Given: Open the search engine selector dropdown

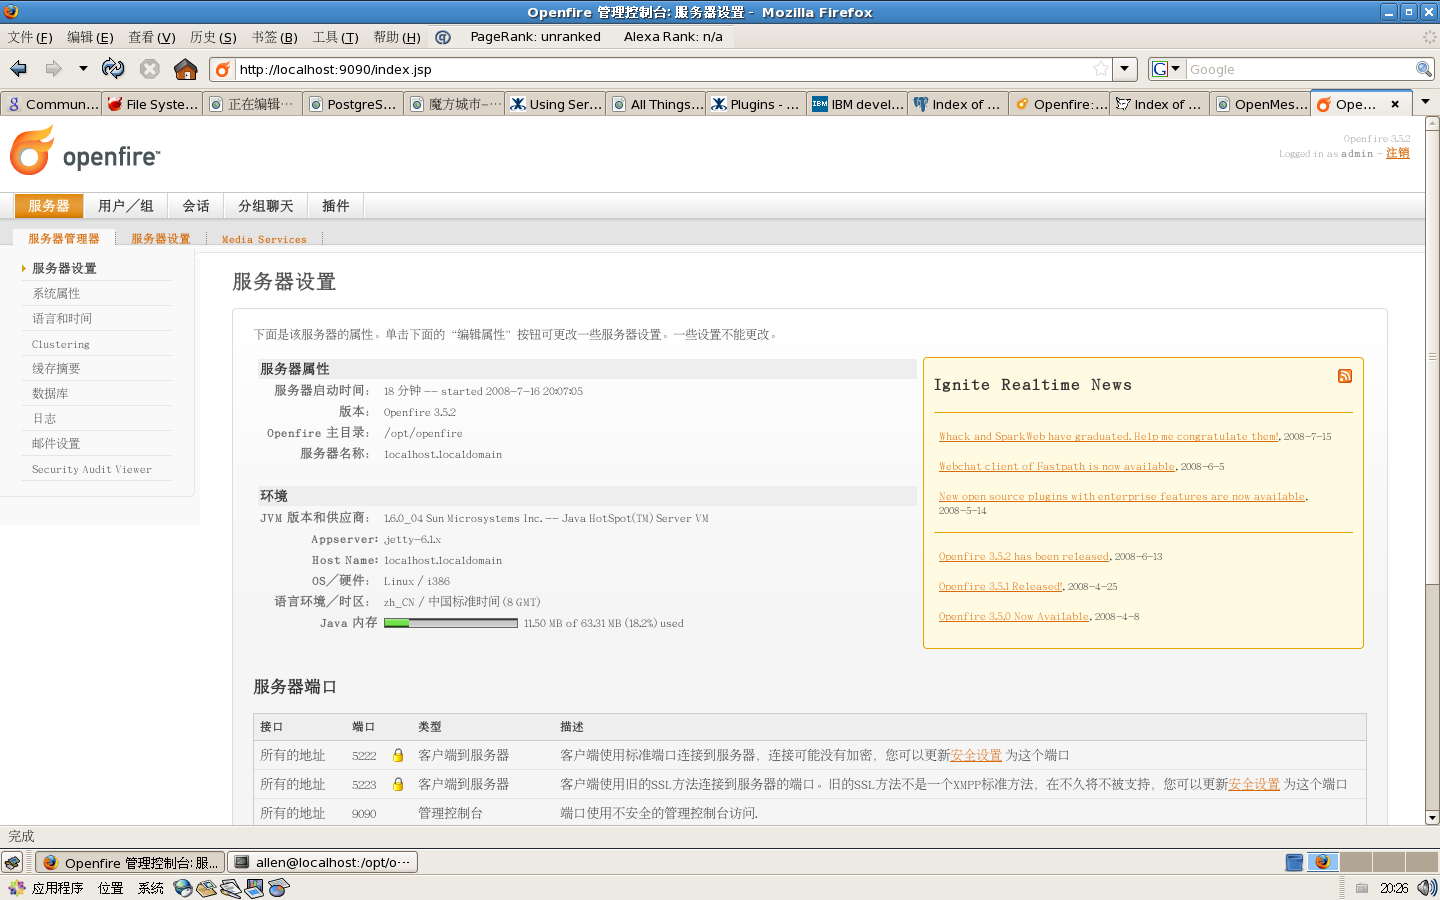Looking at the screenshot, I should tap(1166, 69).
